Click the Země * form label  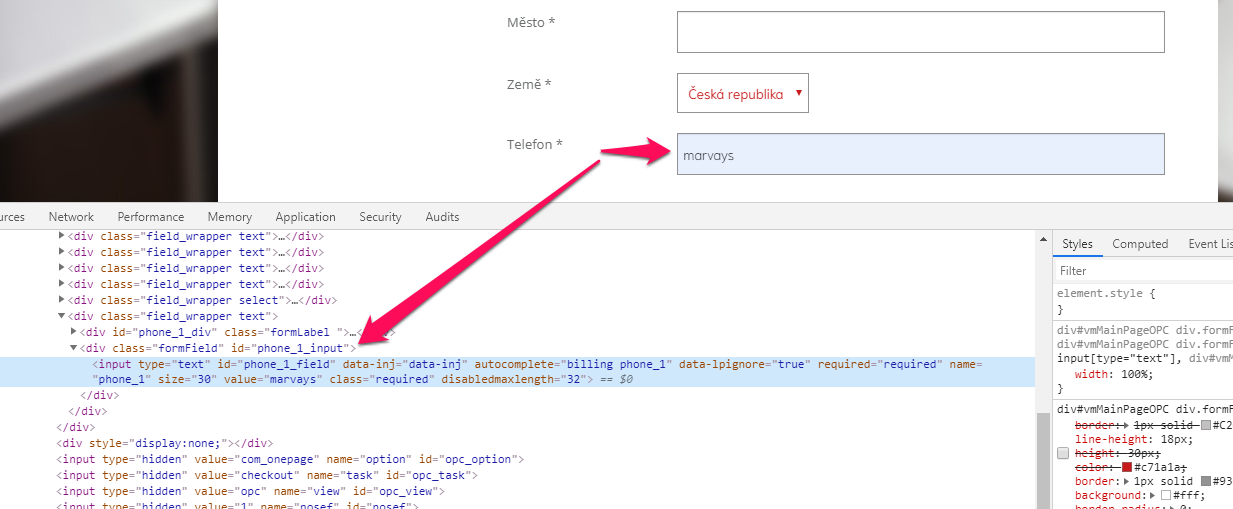529,84
